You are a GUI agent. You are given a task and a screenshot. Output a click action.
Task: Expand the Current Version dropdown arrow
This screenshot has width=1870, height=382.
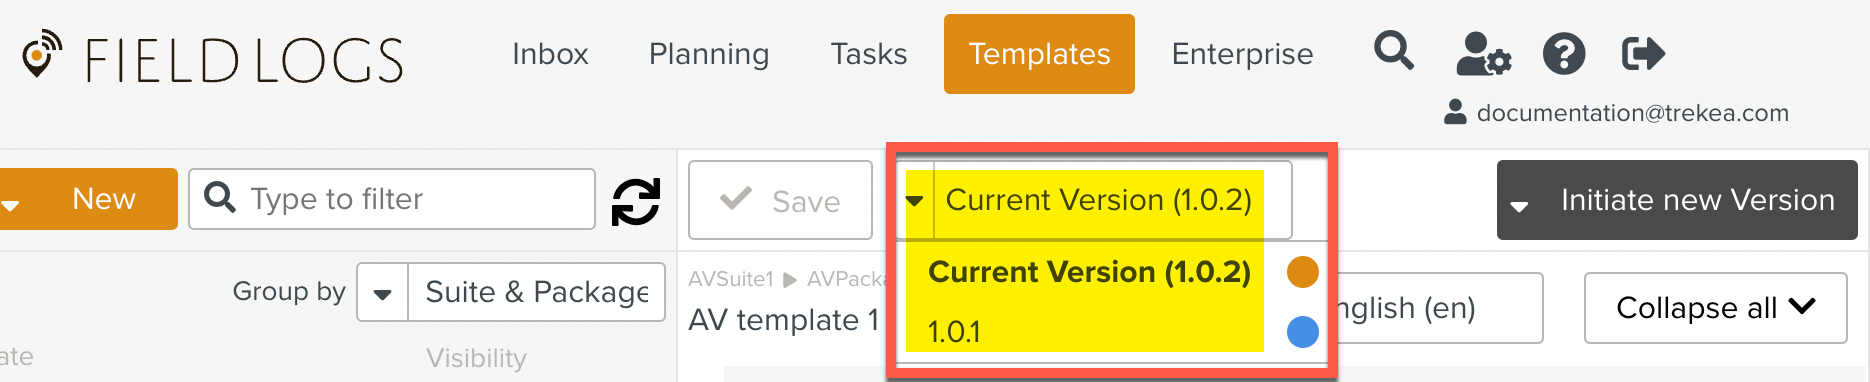915,201
